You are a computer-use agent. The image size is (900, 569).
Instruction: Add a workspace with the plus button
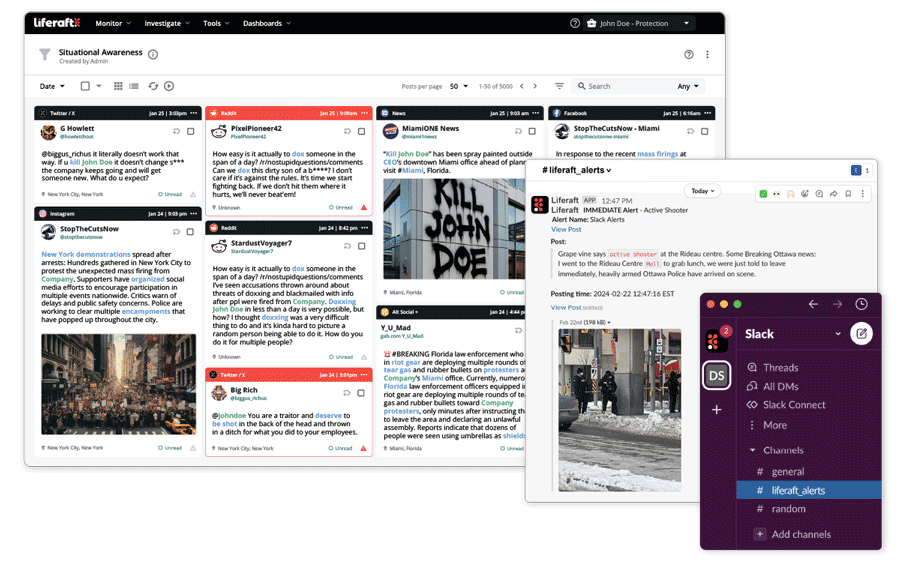(x=717, y=410)
